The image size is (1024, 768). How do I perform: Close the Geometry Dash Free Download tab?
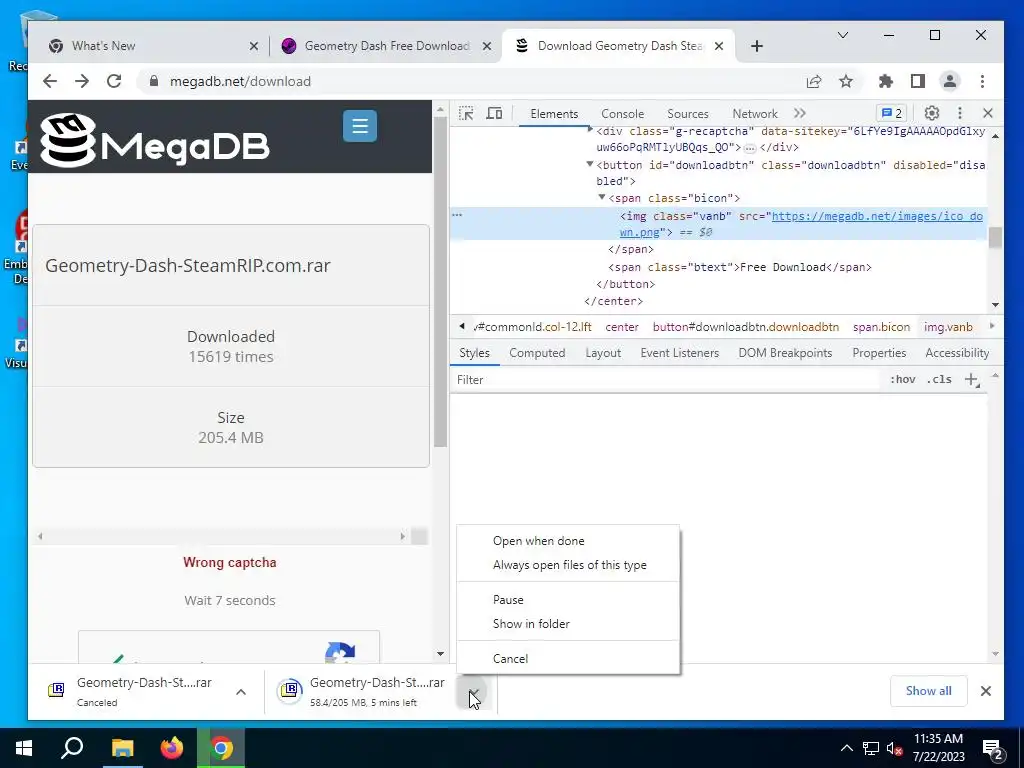coord(487,46)
